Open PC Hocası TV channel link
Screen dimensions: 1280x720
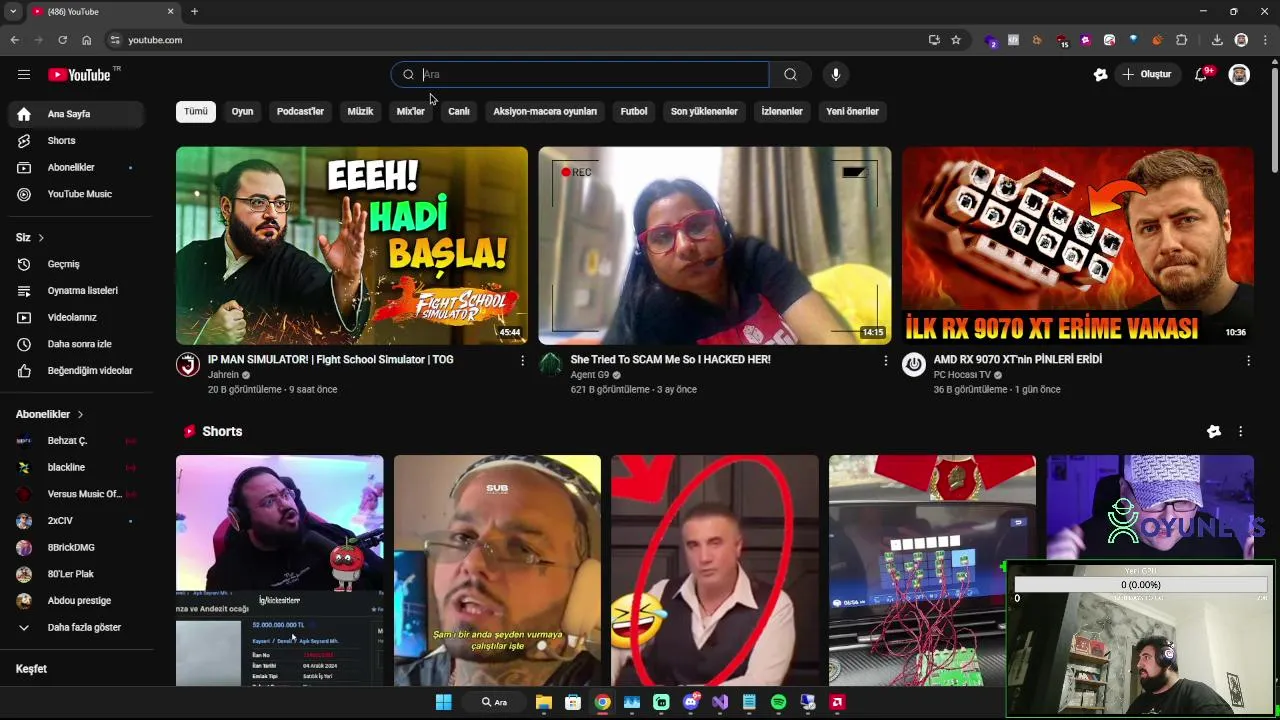962,375
